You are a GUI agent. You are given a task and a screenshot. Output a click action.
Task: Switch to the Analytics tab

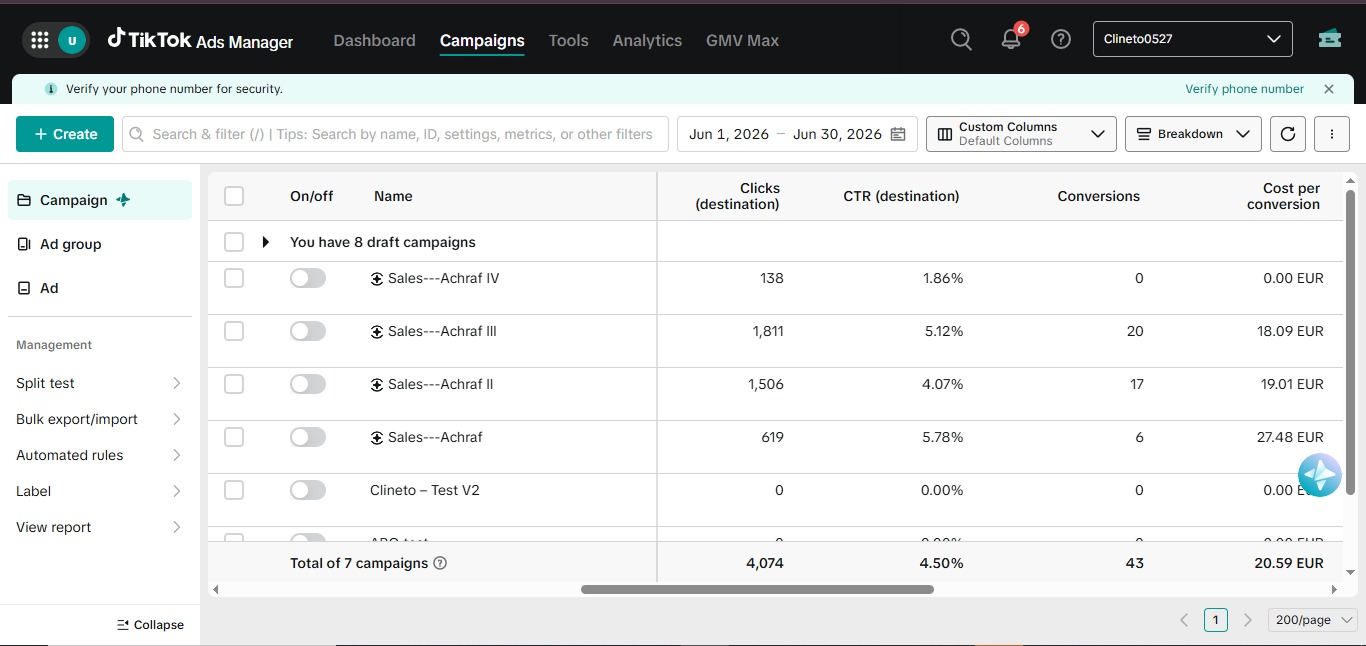(647, 40)
